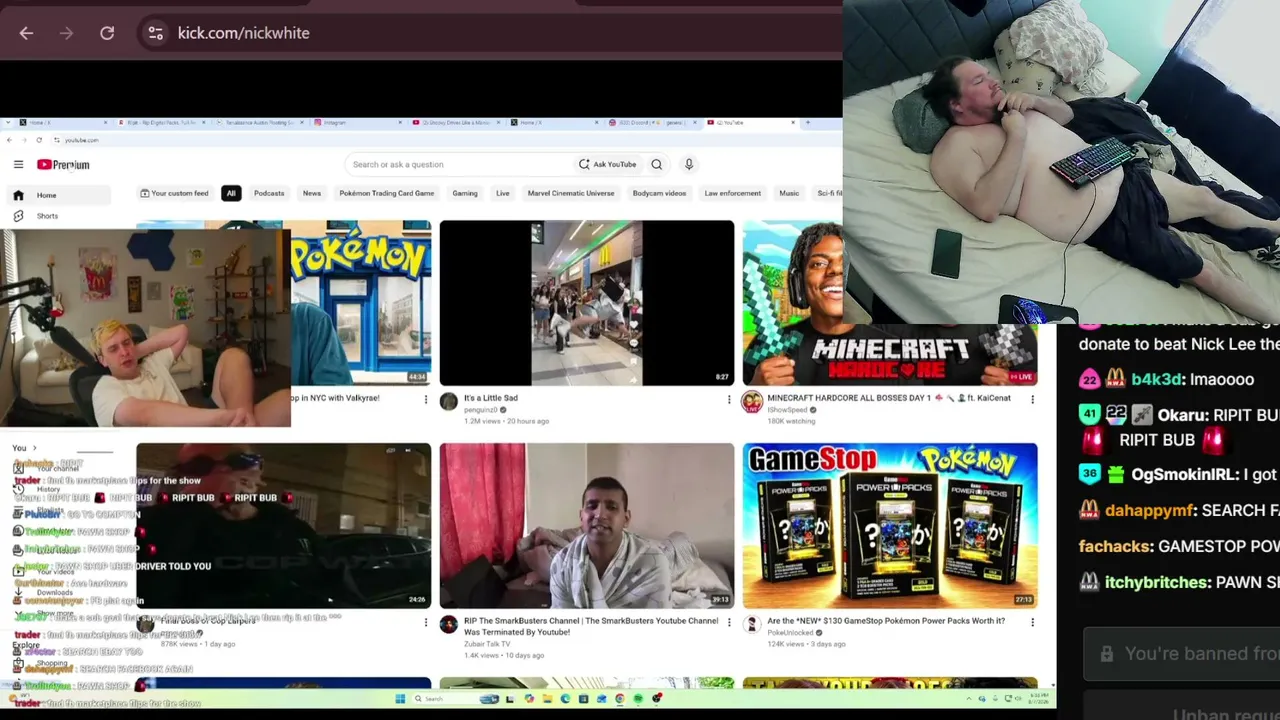
Task: Open IShowSpeed channel avatar
Action: 752,402
